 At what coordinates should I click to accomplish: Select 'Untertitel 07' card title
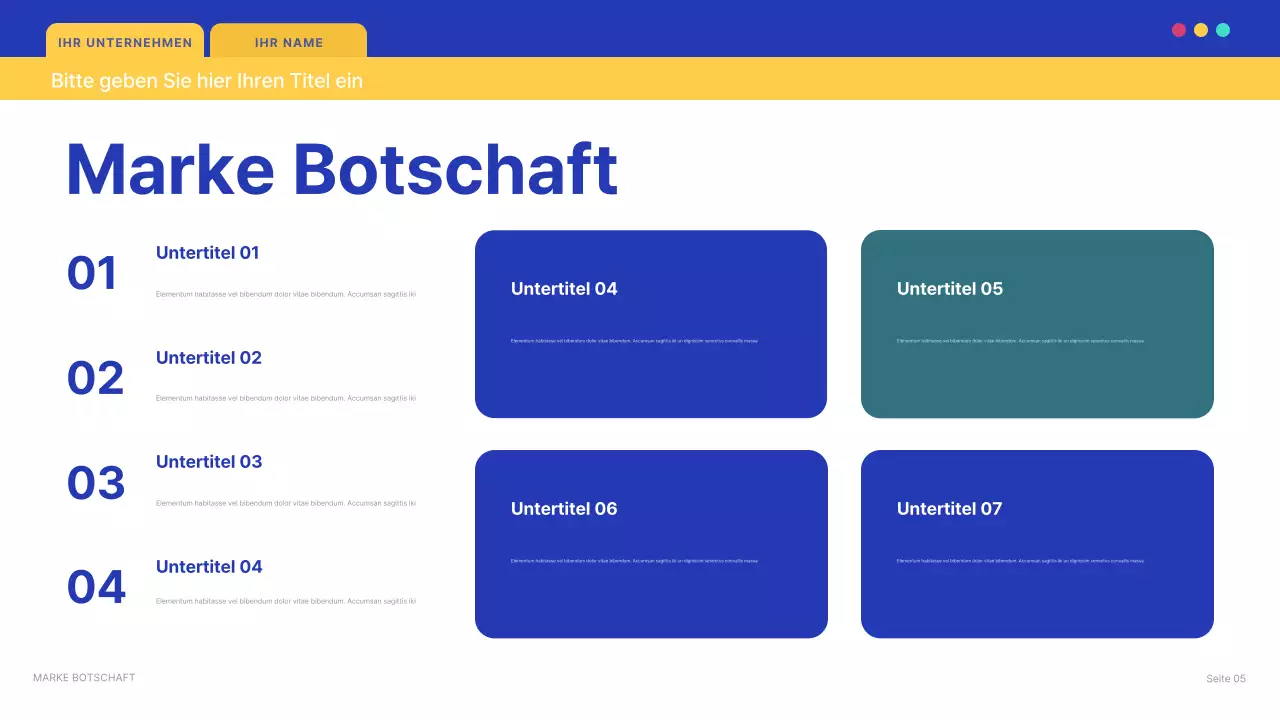(949, 509)
